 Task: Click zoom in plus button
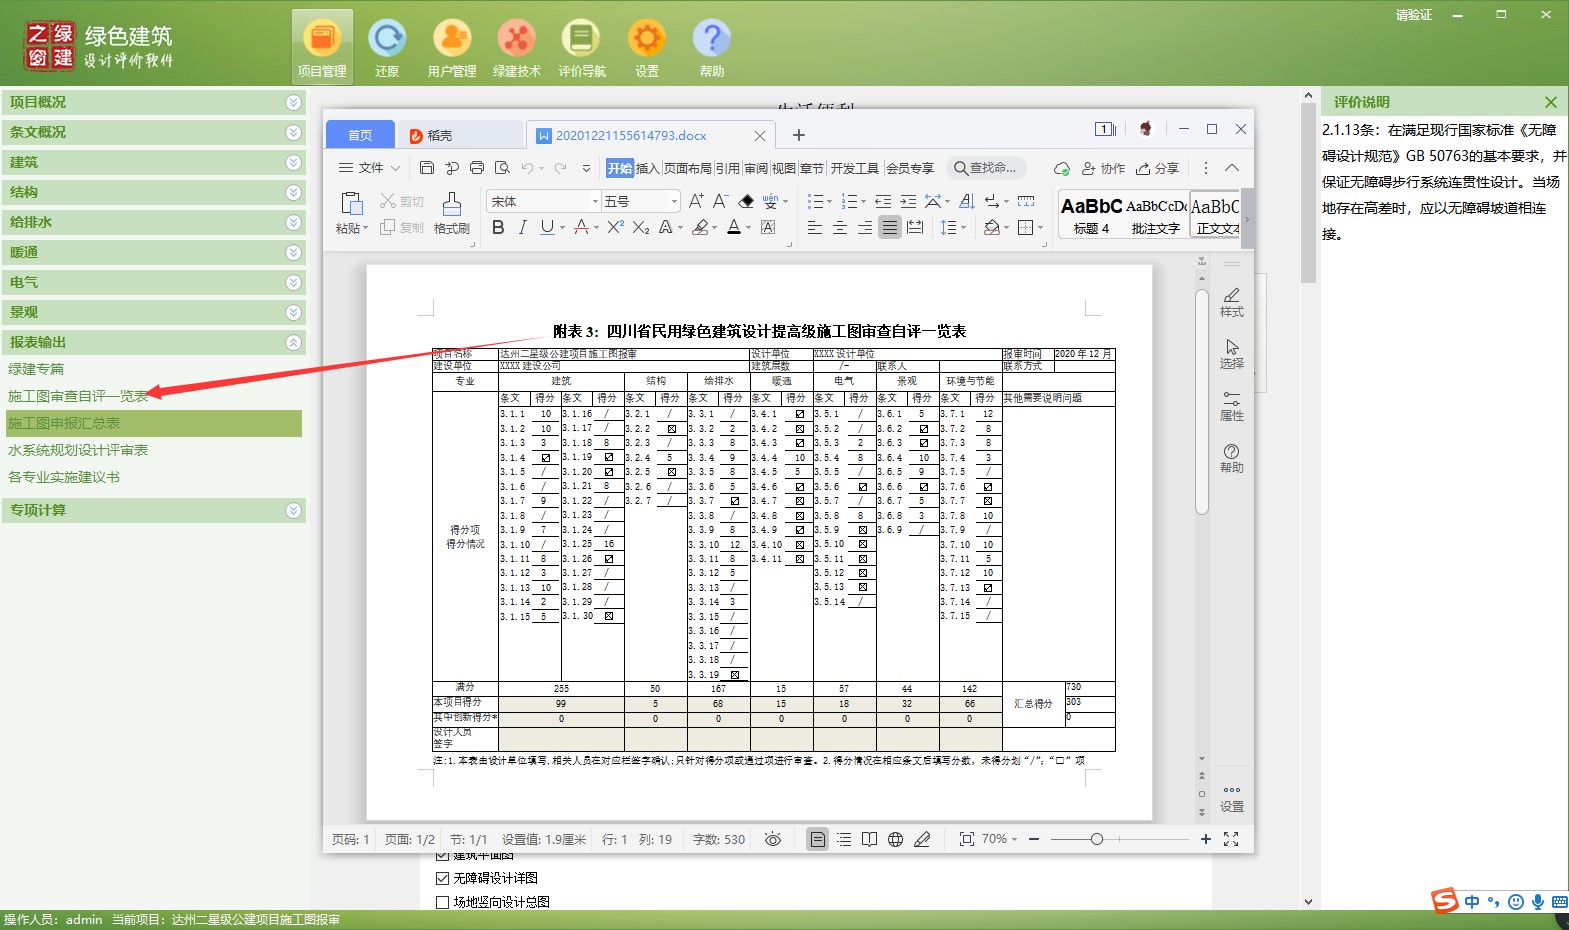pos(1206,839)
